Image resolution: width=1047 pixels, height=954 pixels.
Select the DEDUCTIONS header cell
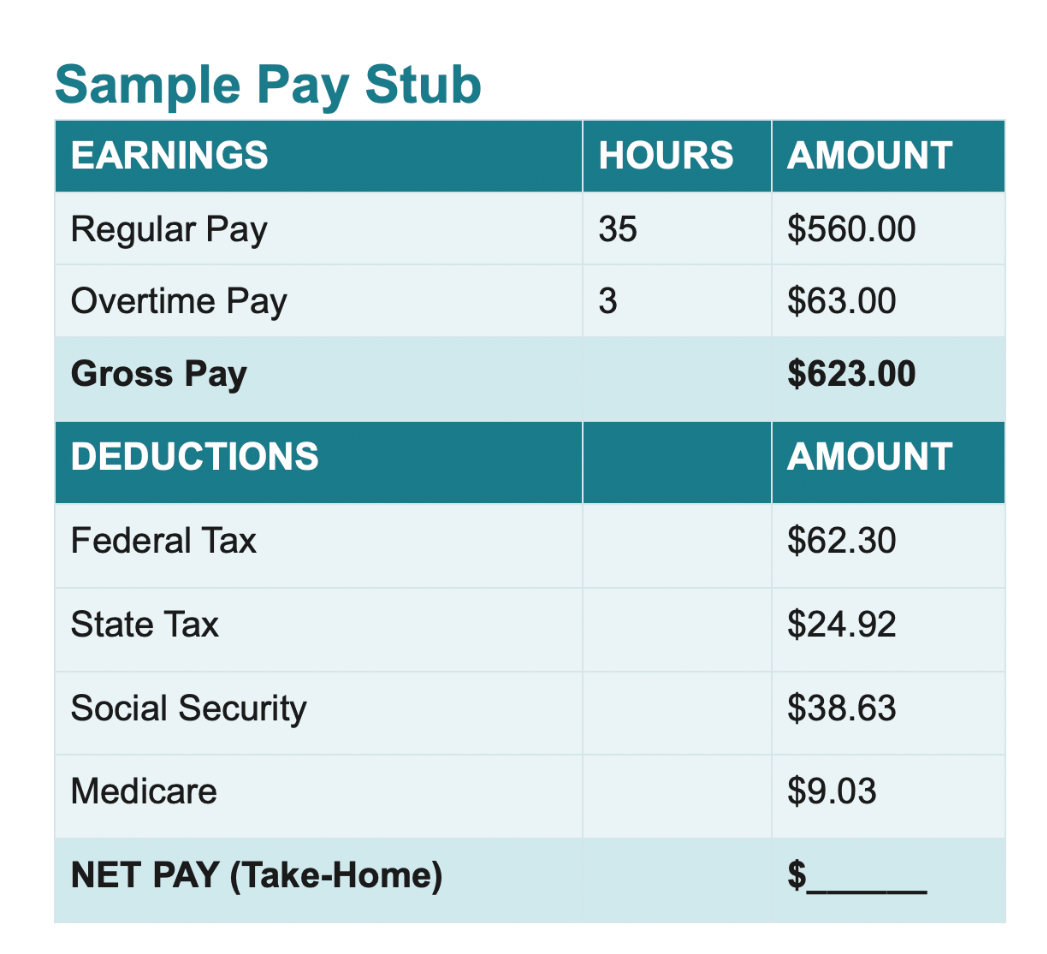pos(319,462)
